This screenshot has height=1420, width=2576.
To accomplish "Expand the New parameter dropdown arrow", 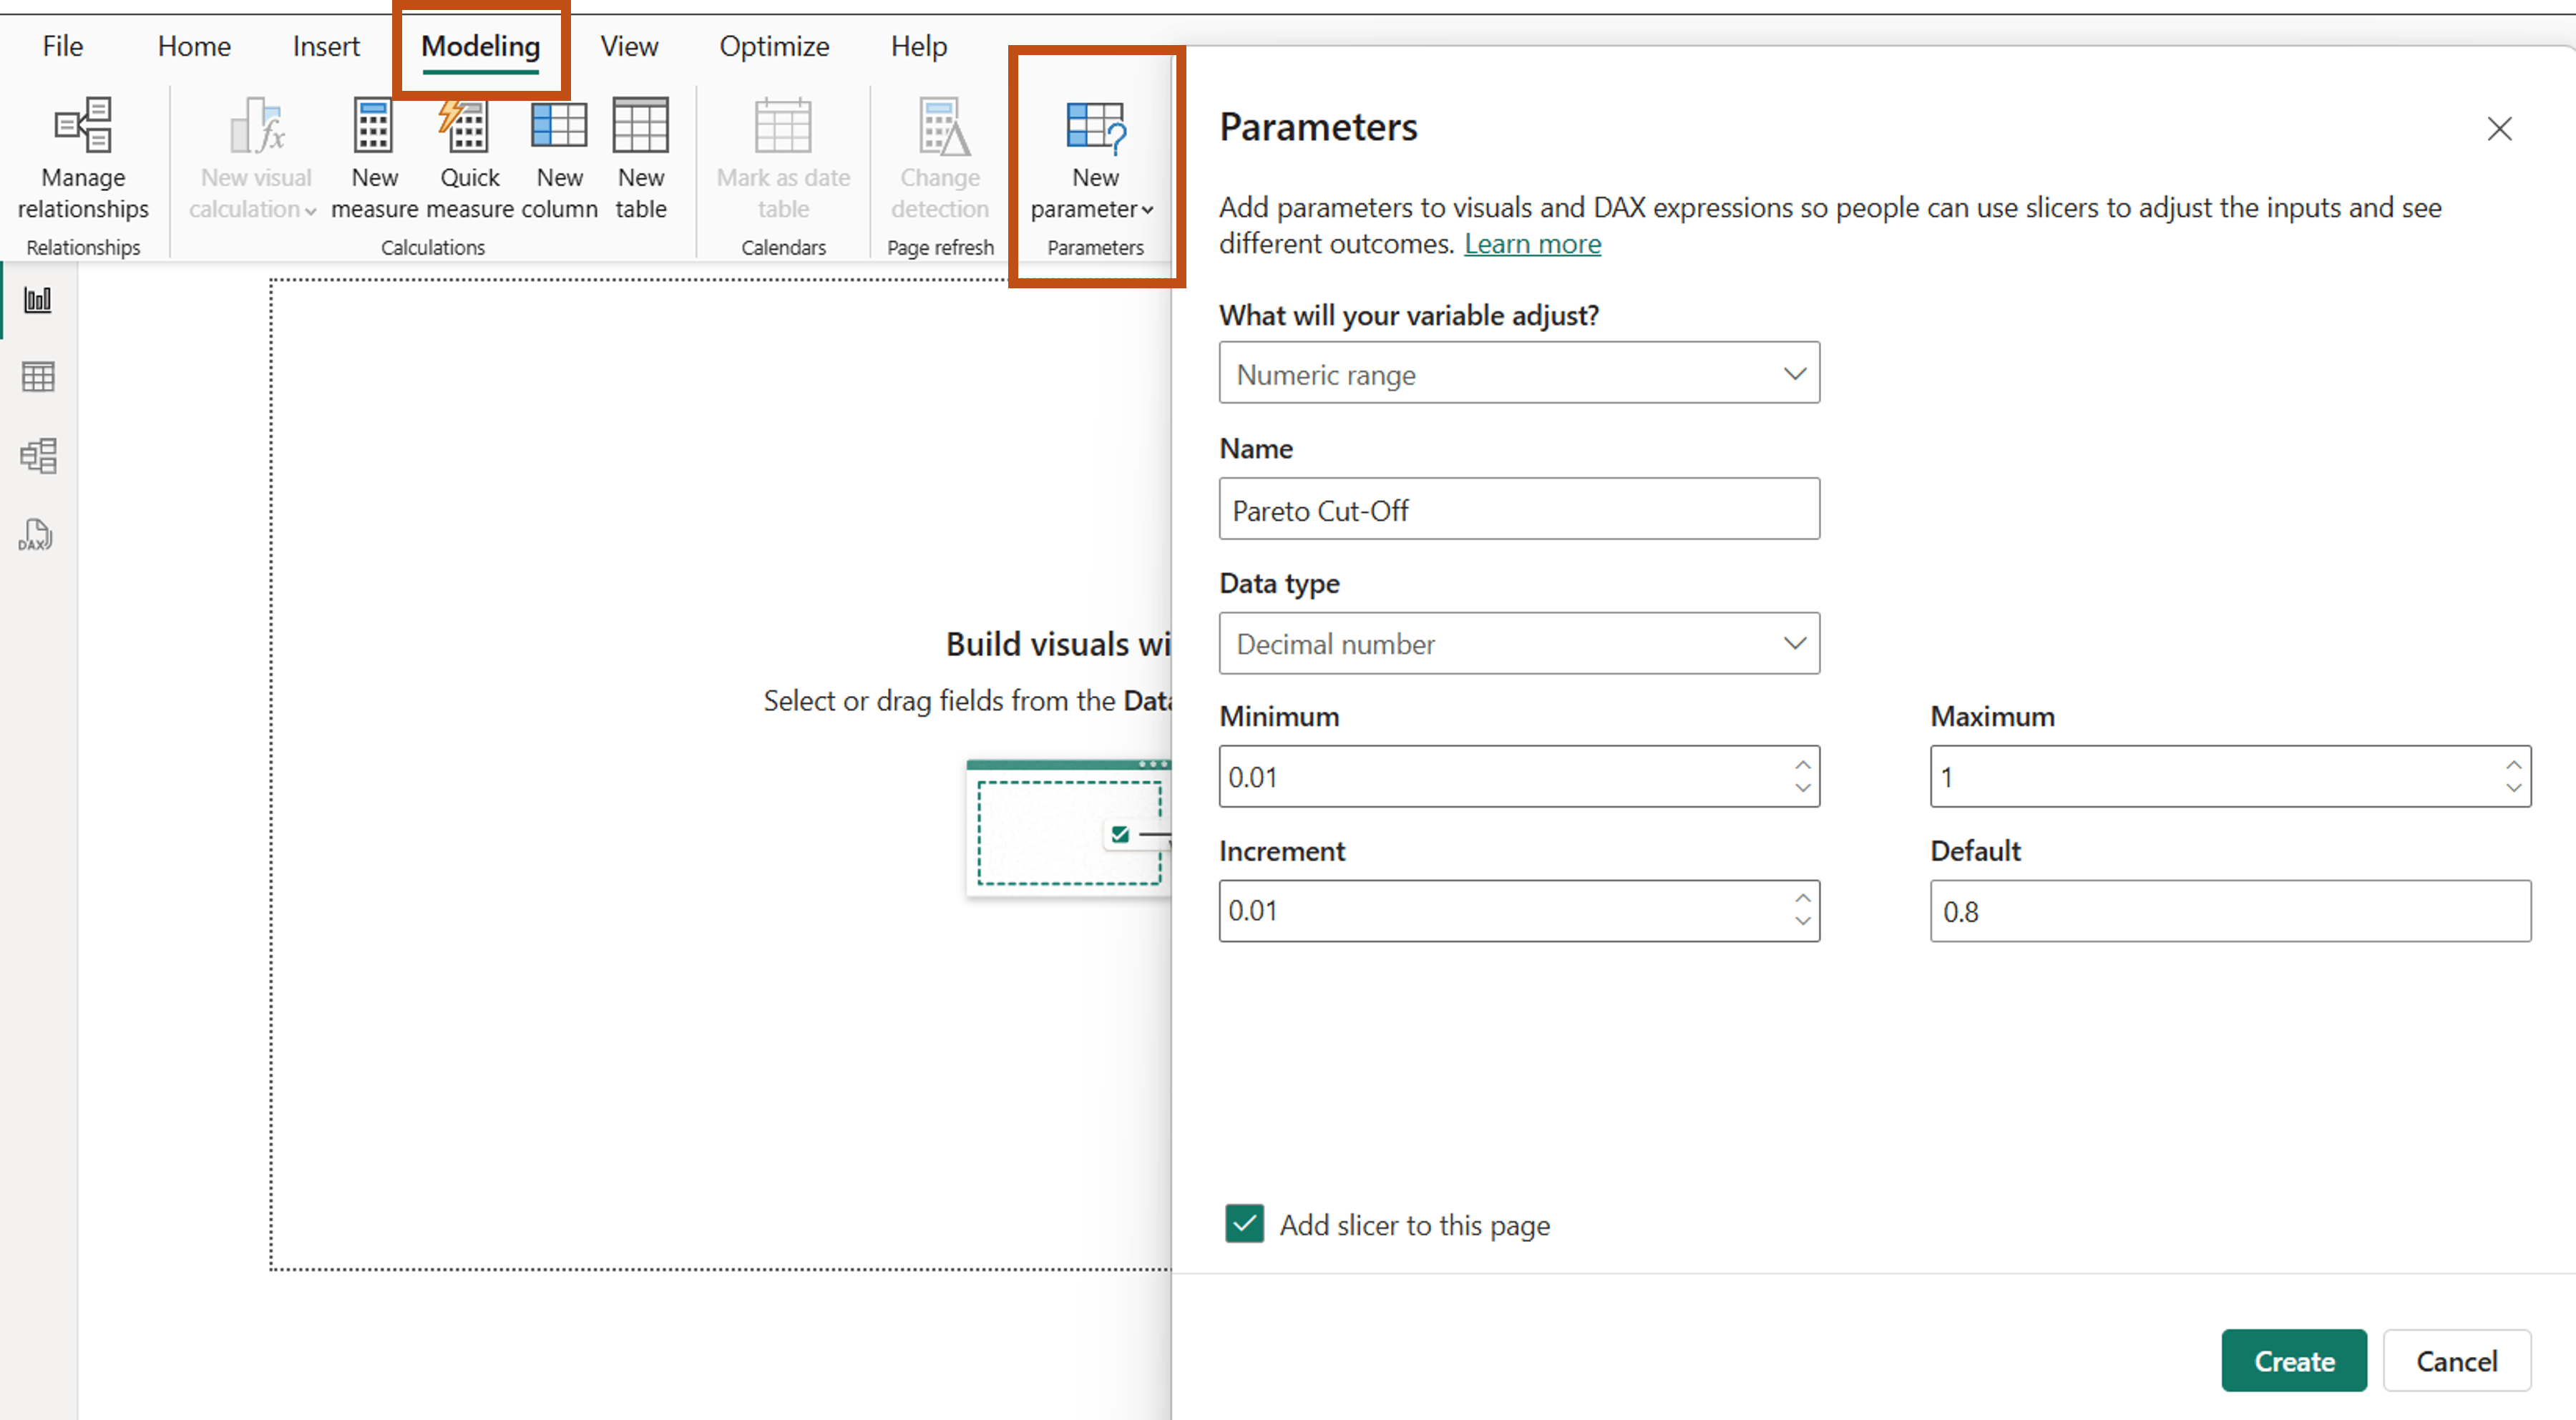I will pyautogui.click(x=1147, y=210).
